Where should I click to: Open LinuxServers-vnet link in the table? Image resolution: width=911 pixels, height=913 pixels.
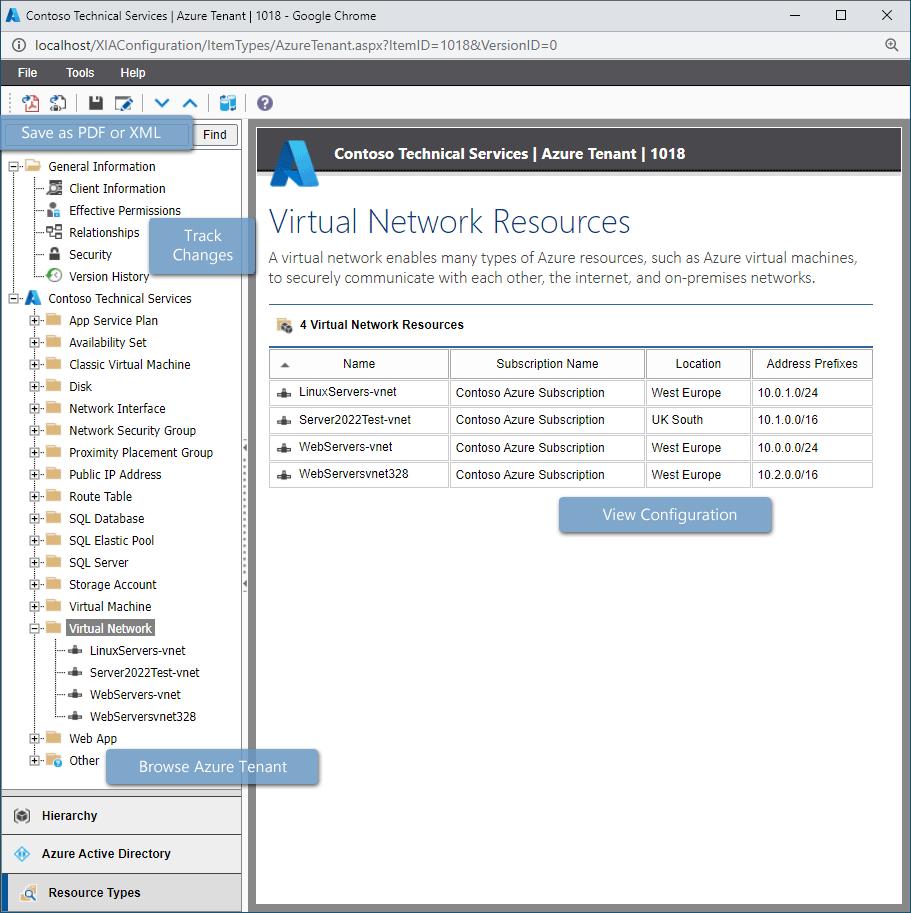tap(348, 392)
